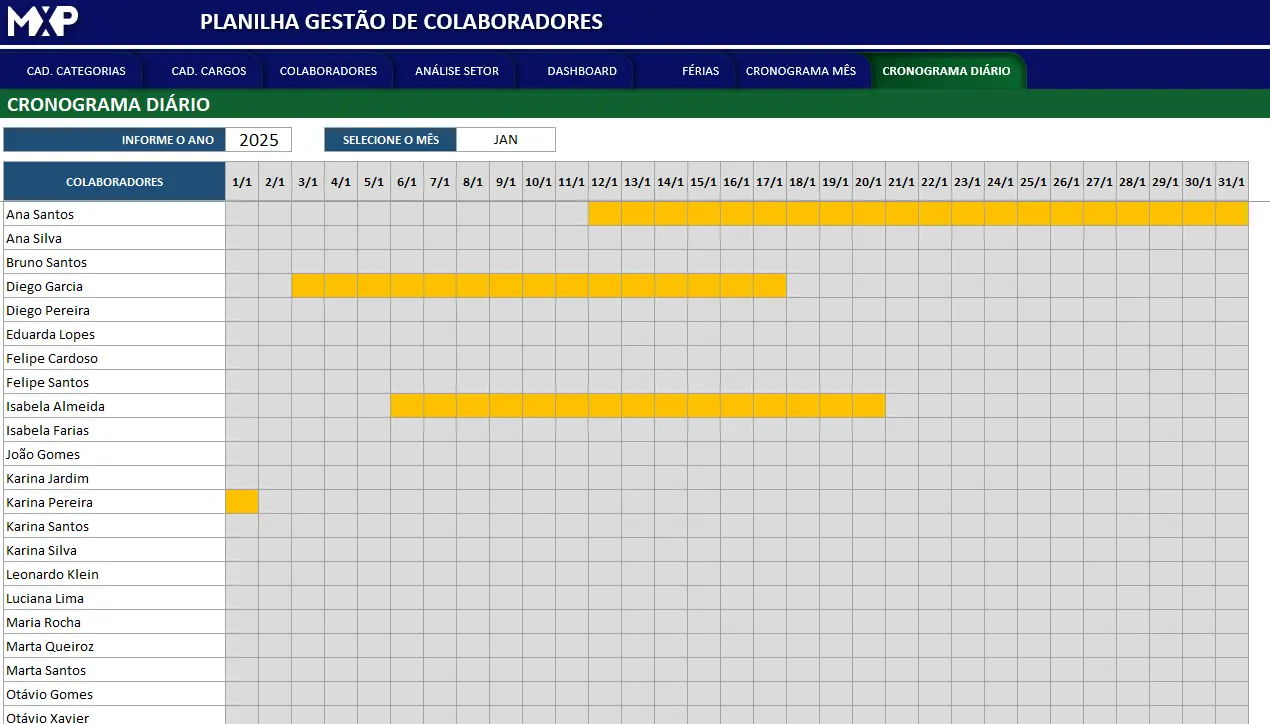The image size is (1270, 724).
Task: Click the MXP logo icon
Action: [42, 21]
